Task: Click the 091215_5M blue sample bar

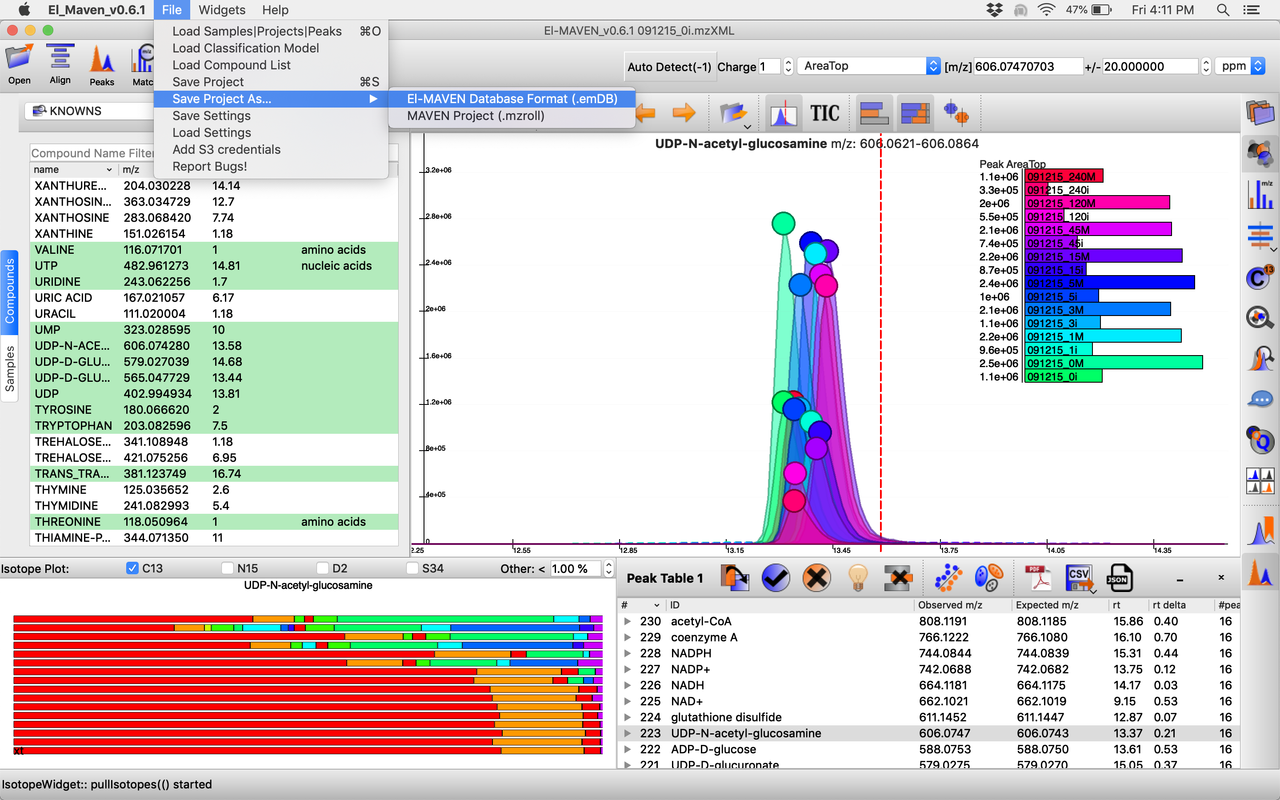Action: pos(1109,283)
